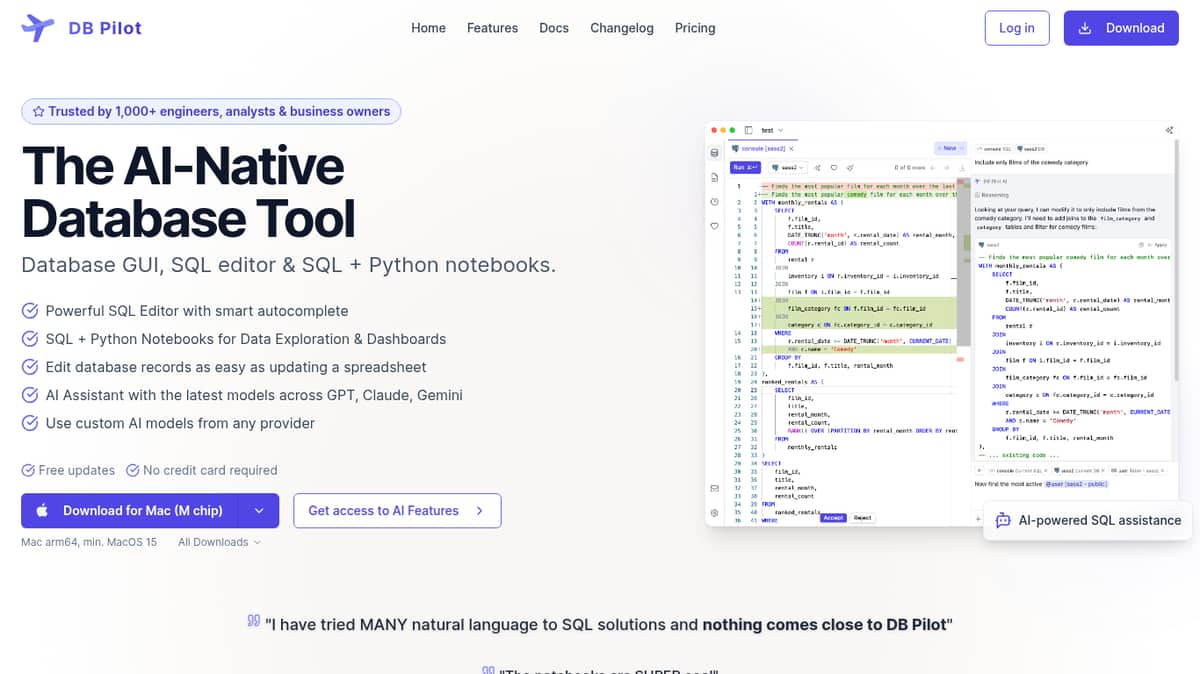View the Changelog page
The image size is (1200, 674).
(622, 28)
